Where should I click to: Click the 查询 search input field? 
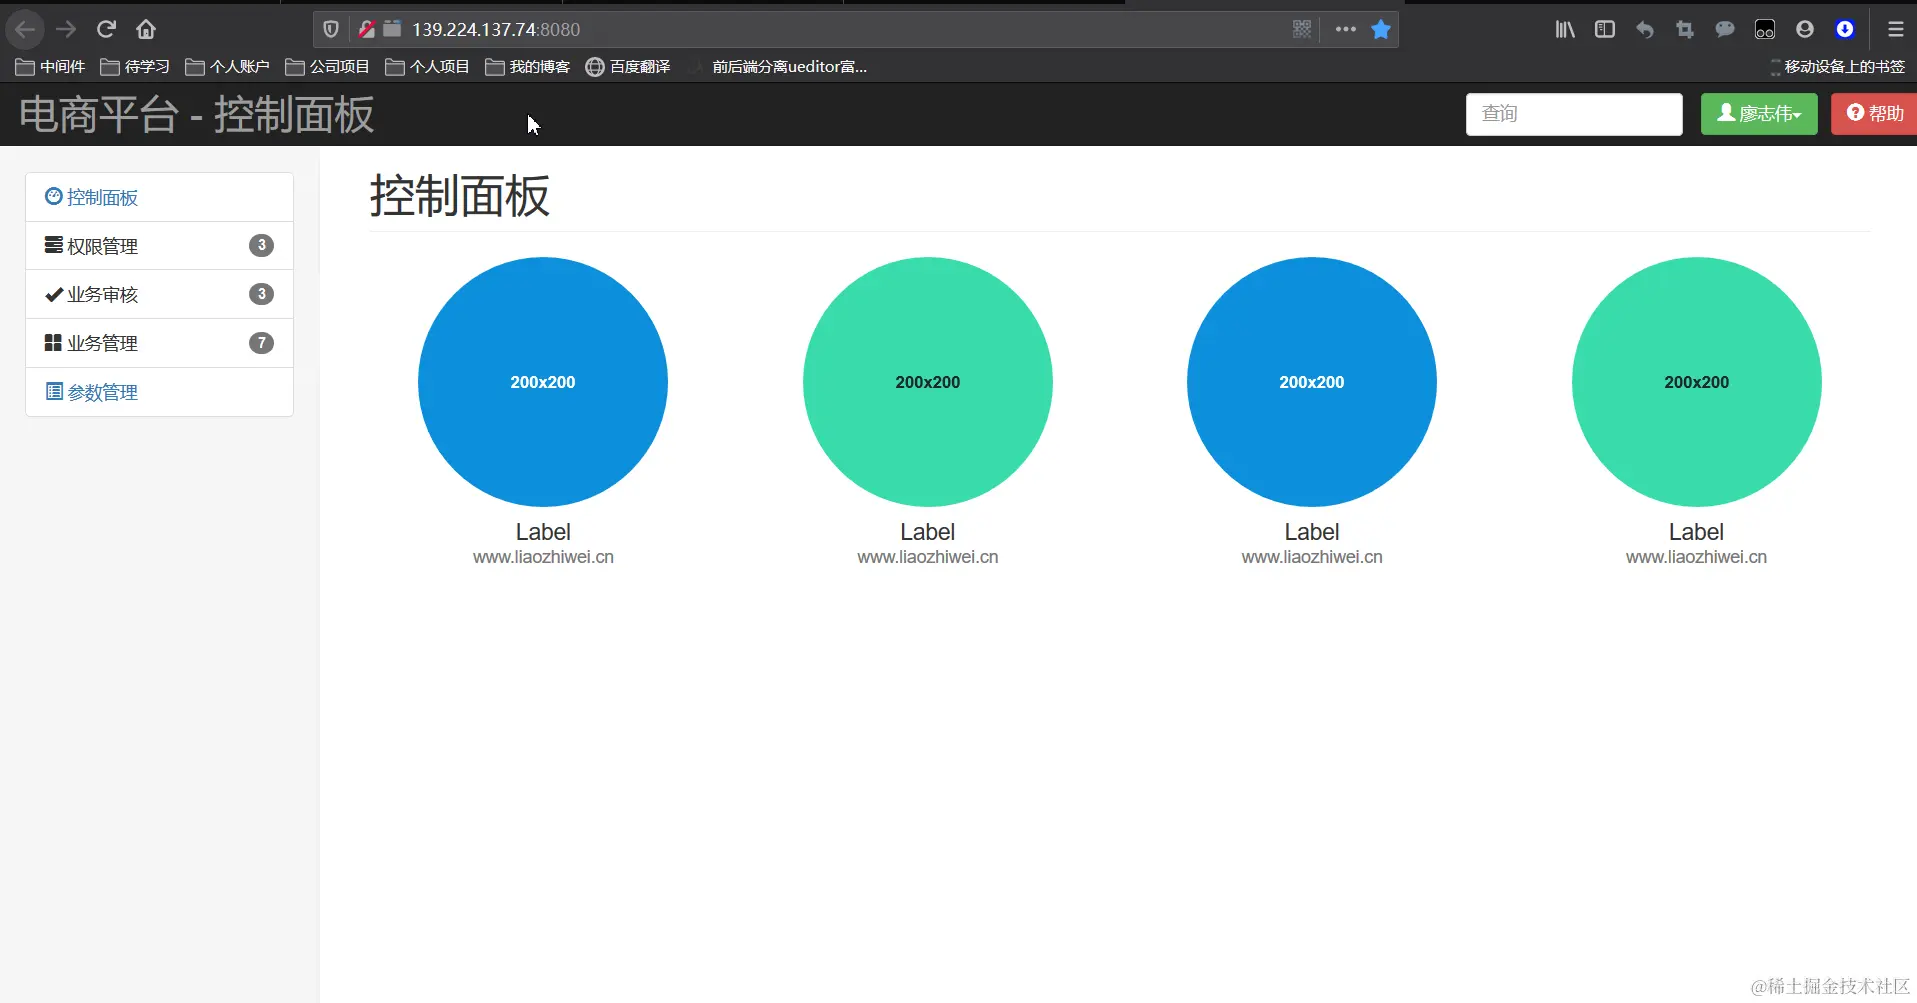pos(1574,114)
